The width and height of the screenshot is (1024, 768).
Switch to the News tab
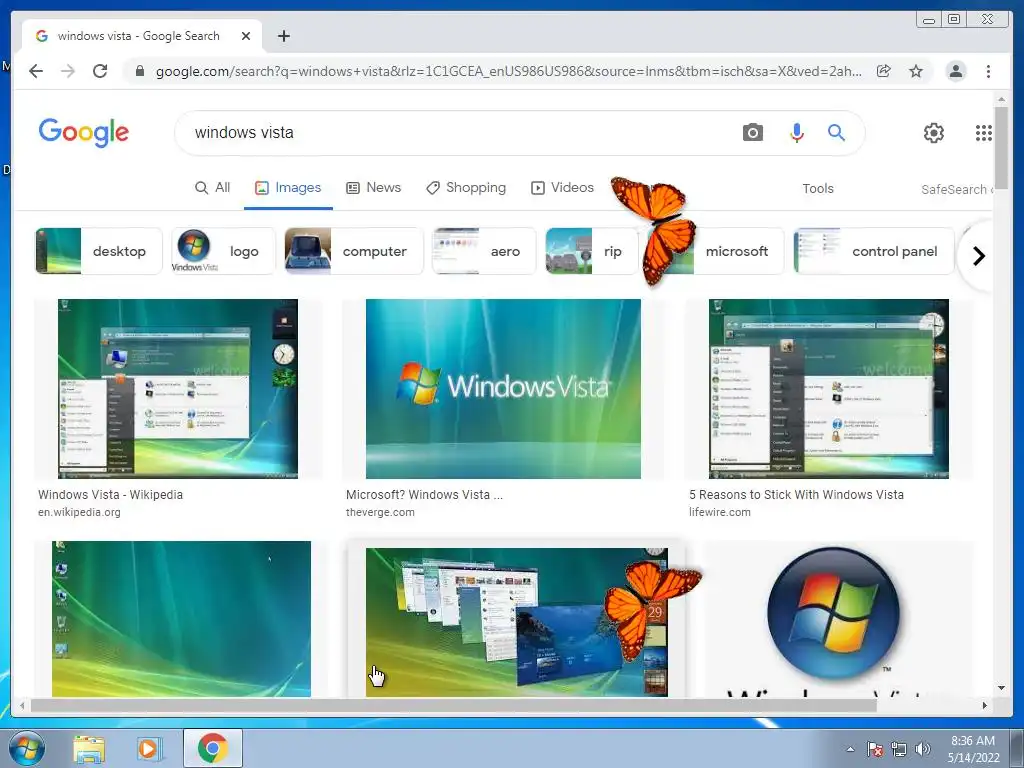pos(374,188)
